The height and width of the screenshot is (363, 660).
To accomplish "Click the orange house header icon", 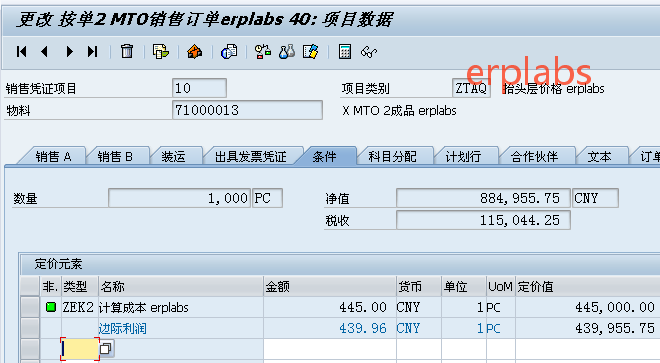I will point(194,51).
